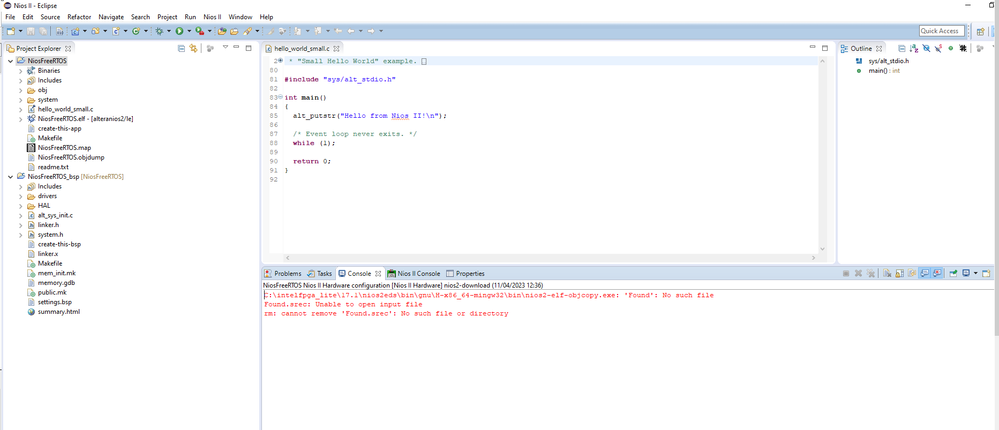999x430 pixels.
Task: Toggle show console on standard output change
Action: point(924,273)
